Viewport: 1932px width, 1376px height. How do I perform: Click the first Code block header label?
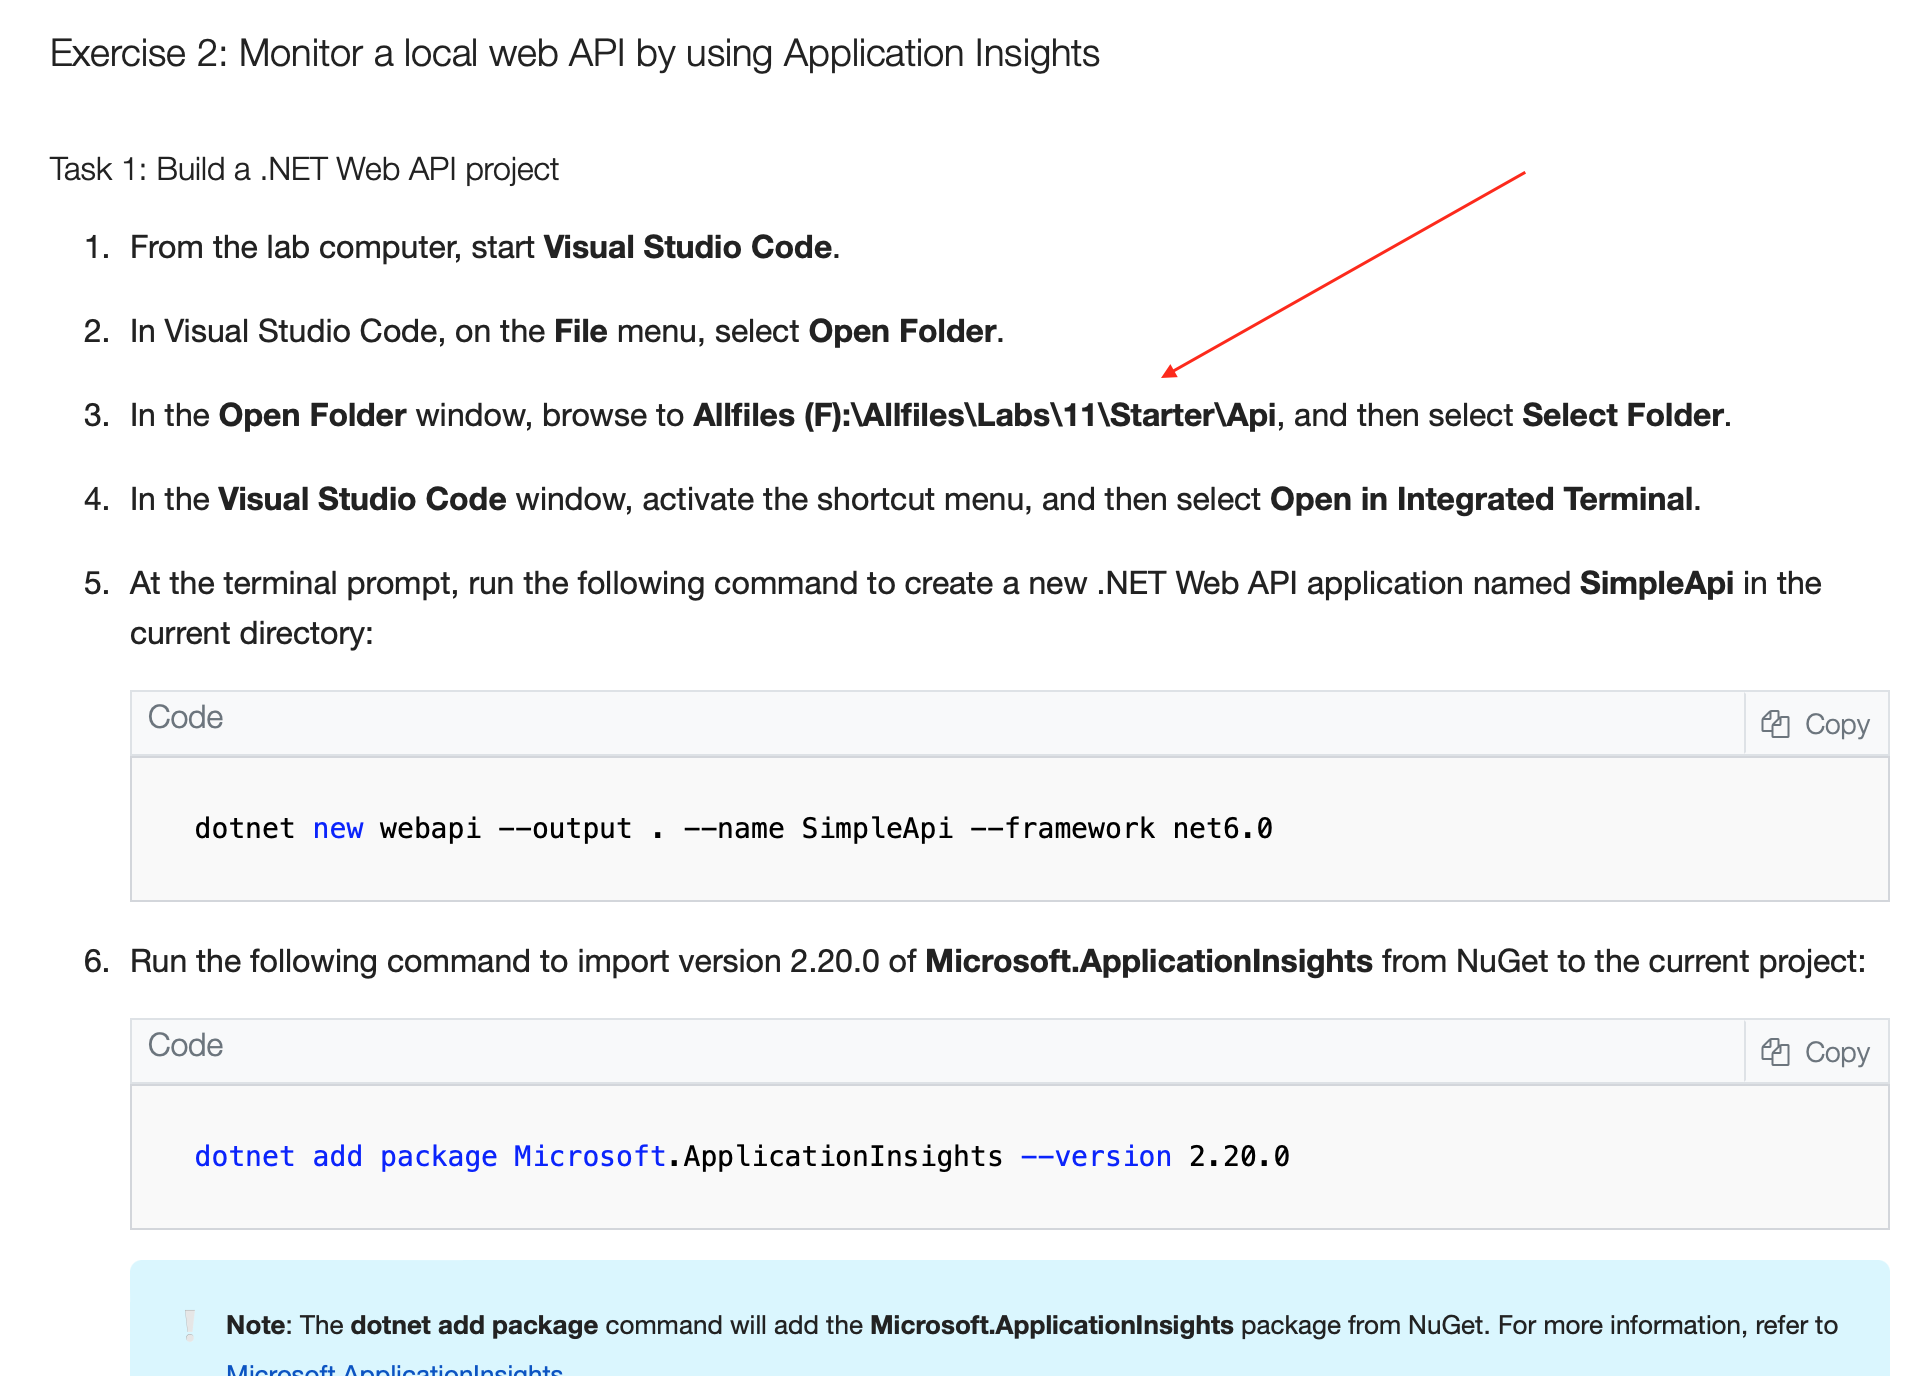pos(184,717)
